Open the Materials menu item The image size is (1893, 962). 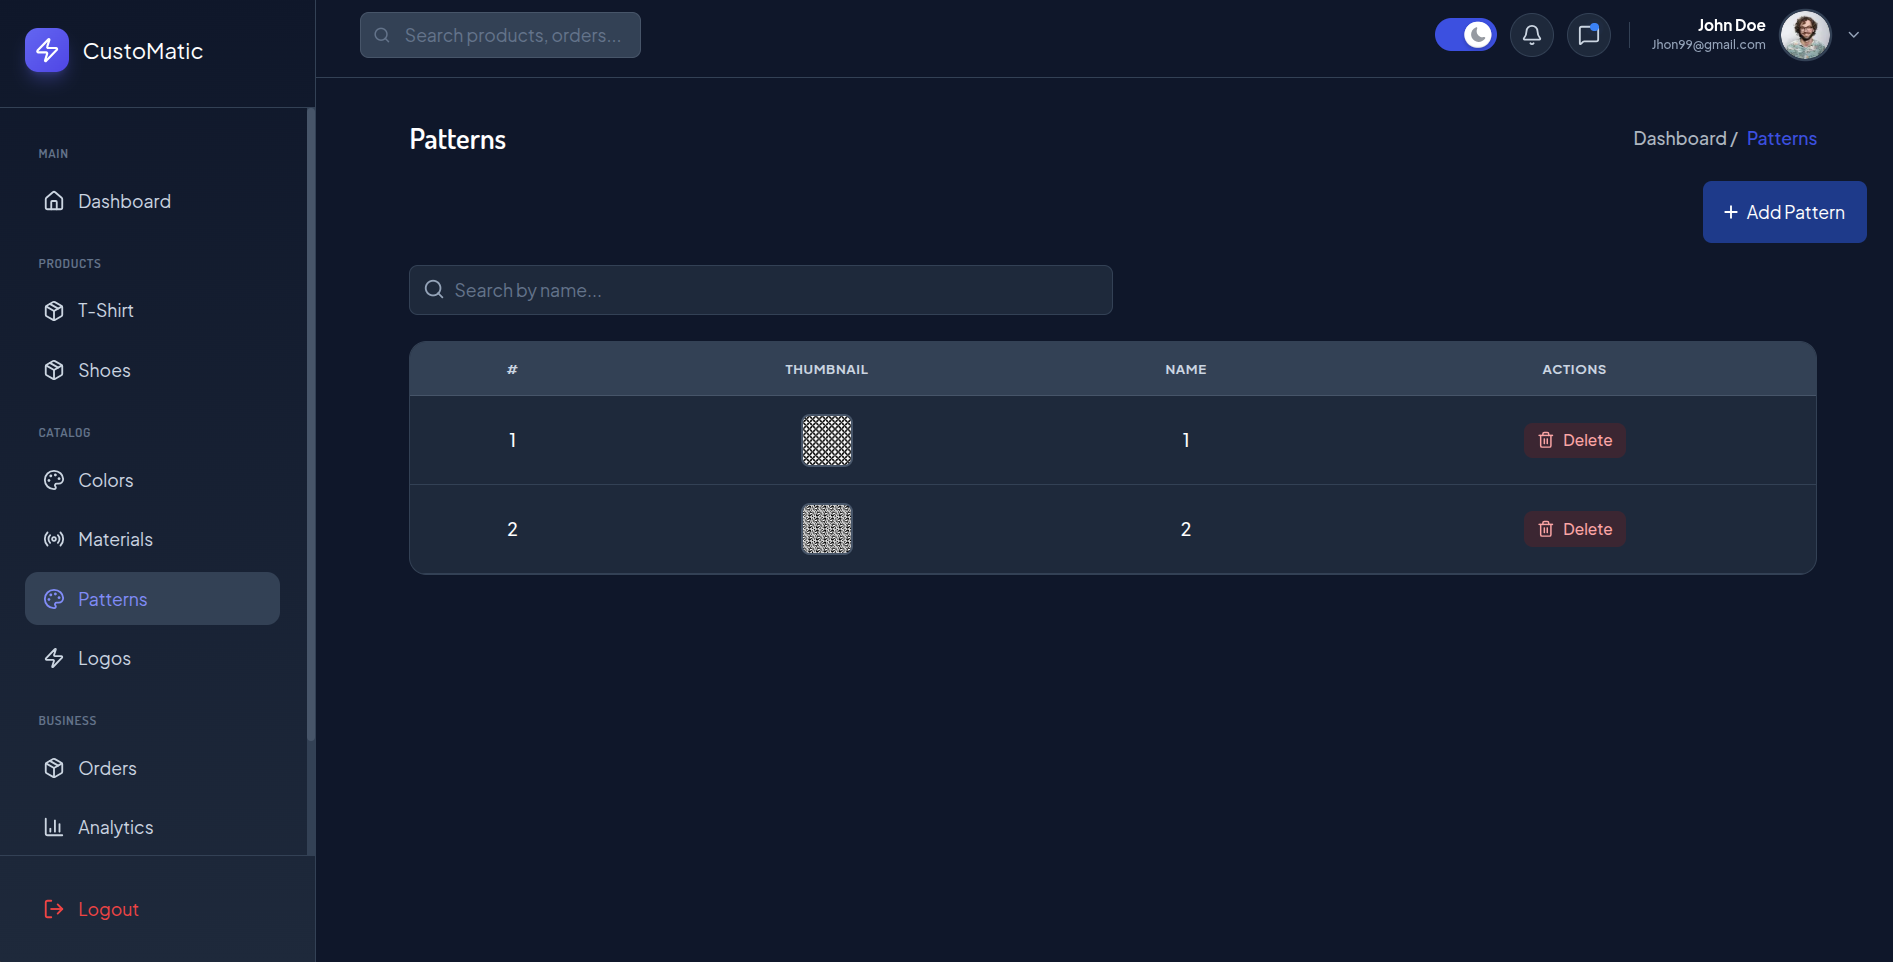152,539
